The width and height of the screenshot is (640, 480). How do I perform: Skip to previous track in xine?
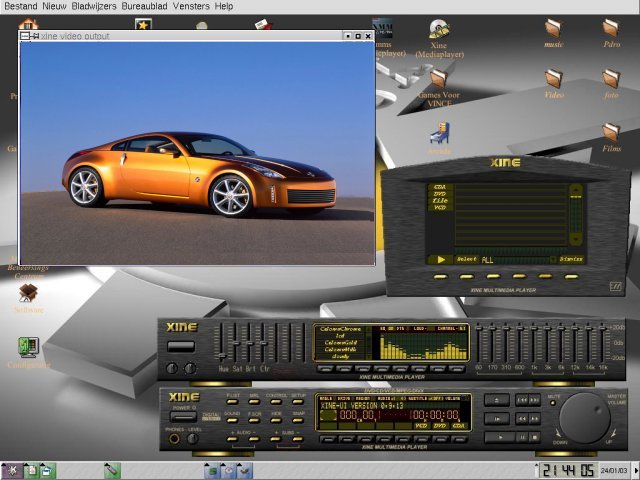[522, 400]
